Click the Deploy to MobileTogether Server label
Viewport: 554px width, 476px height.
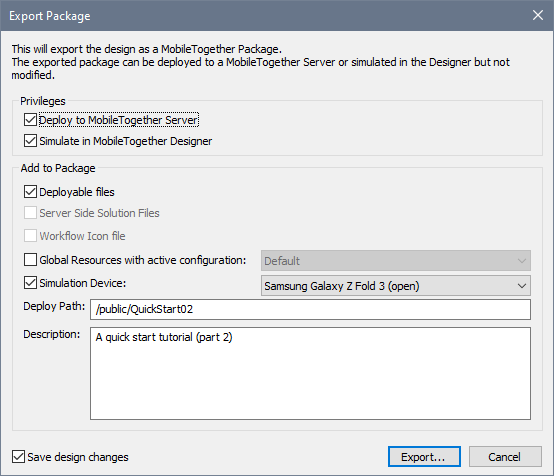[119, 120]
